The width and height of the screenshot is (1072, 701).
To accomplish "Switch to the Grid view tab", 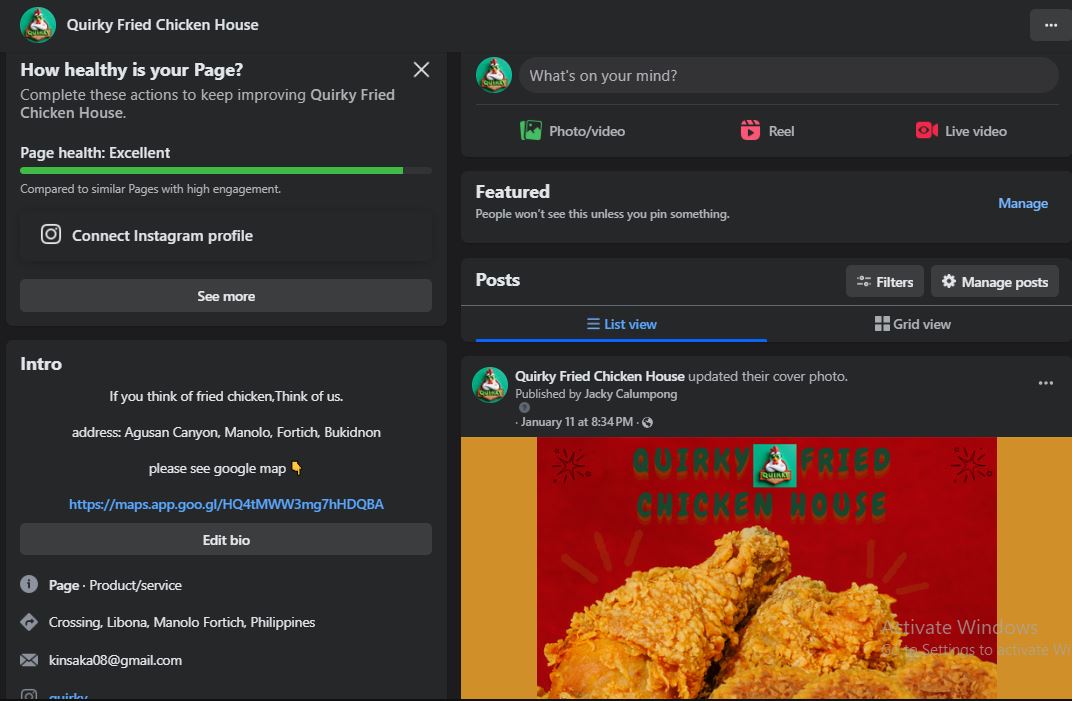I will [912, 324].
